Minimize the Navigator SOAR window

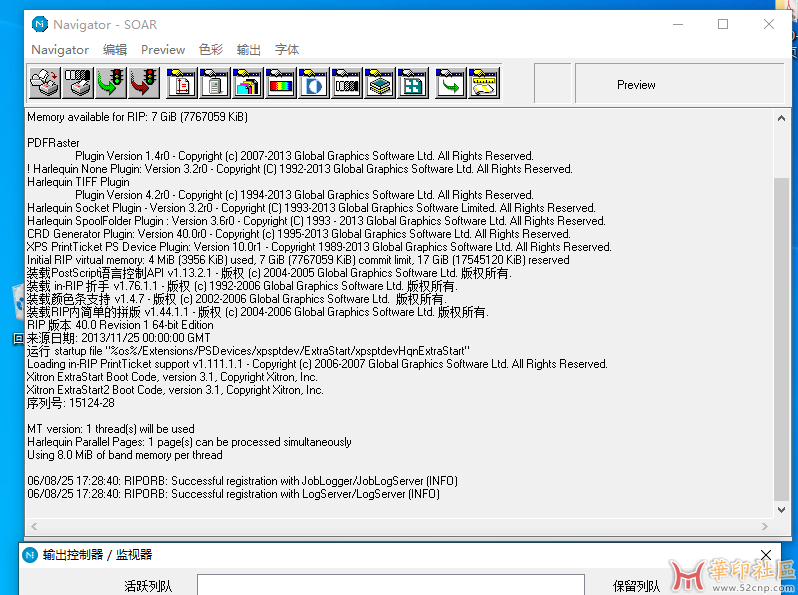pyautogui.click(x=678, y=24)
